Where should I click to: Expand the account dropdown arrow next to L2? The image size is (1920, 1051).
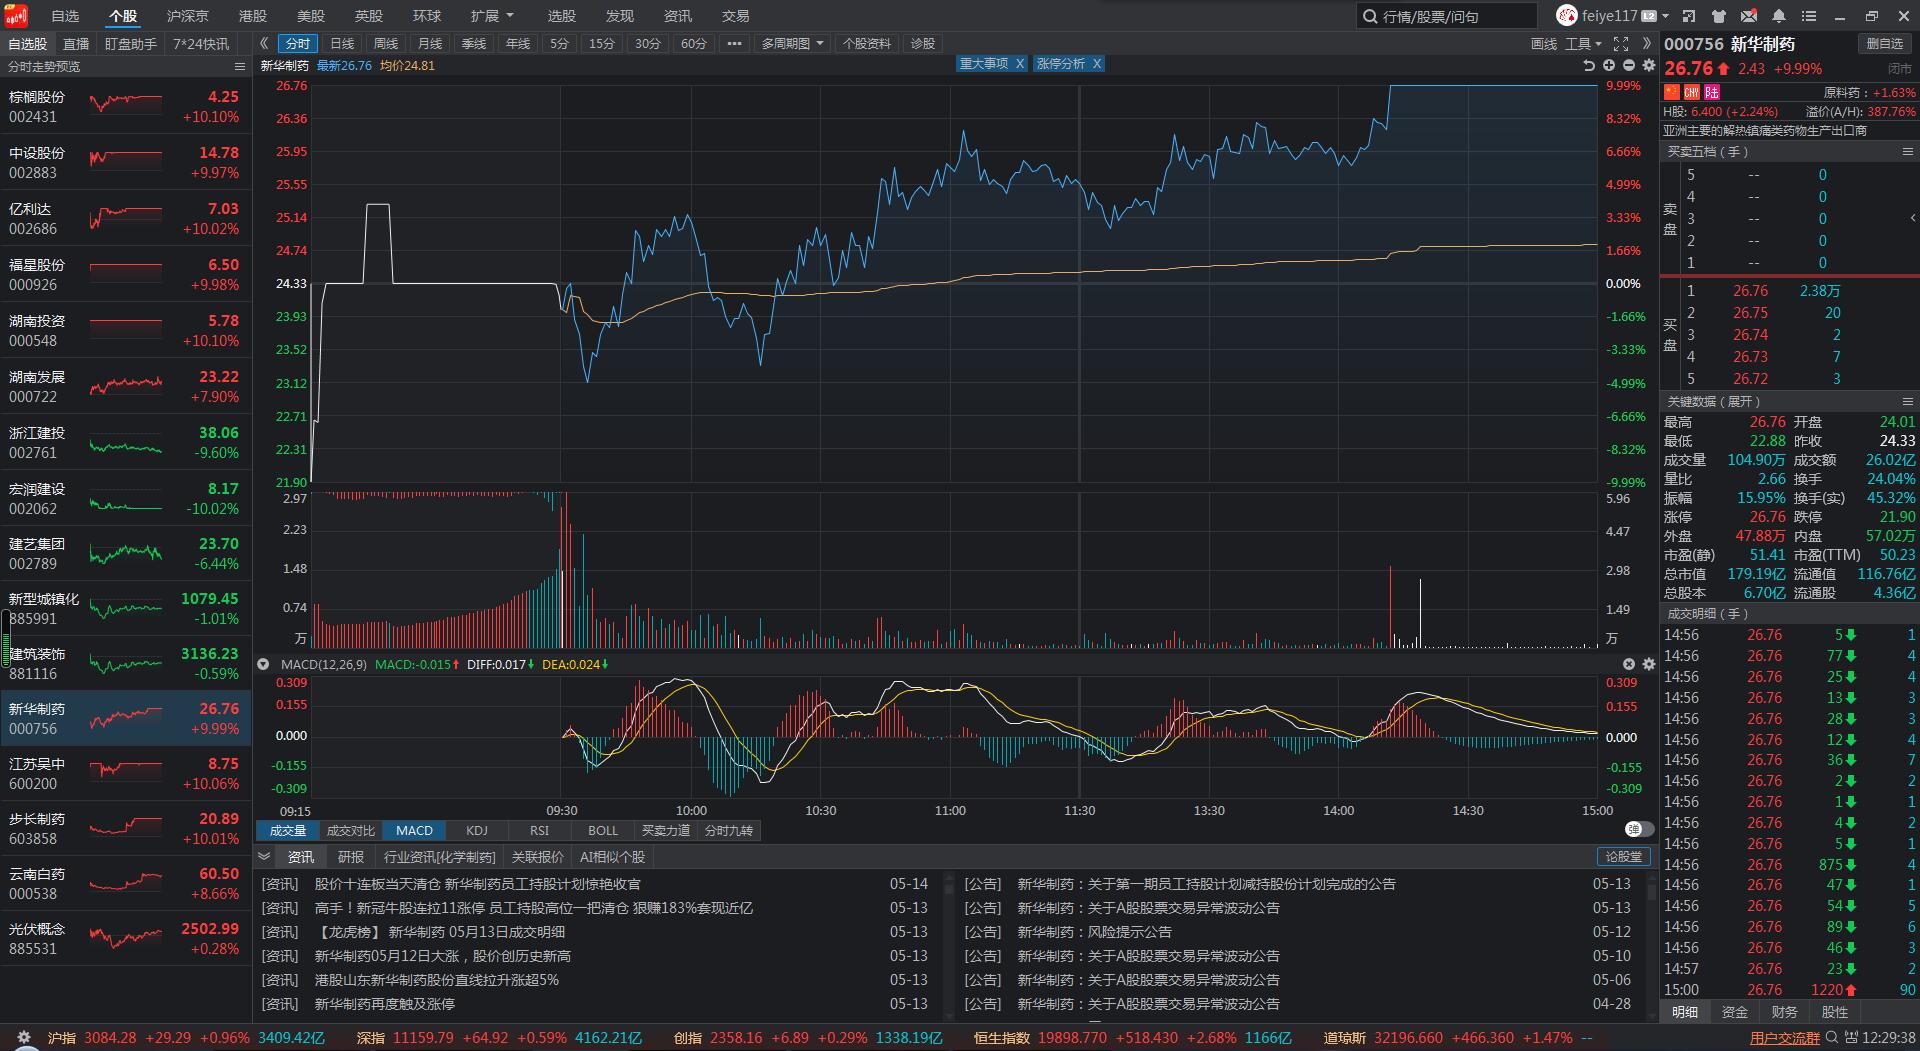click(x=1667, y=16)
